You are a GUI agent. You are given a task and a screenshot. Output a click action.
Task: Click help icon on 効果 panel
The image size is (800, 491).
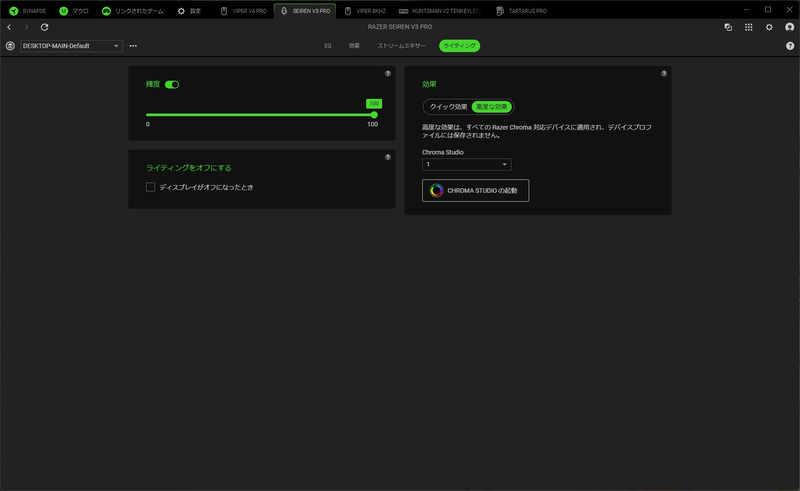pos(664,73)
